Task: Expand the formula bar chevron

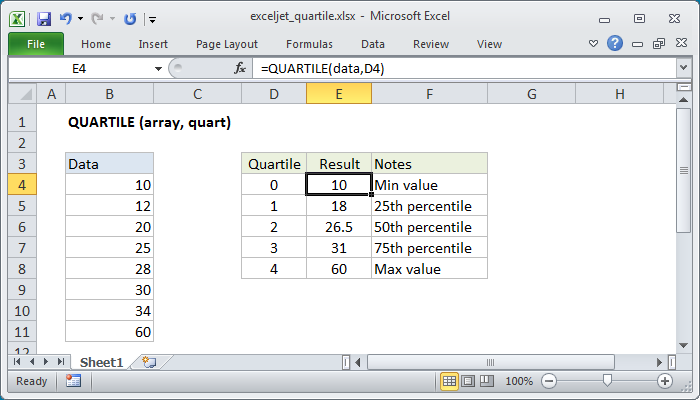Action: 683,68
